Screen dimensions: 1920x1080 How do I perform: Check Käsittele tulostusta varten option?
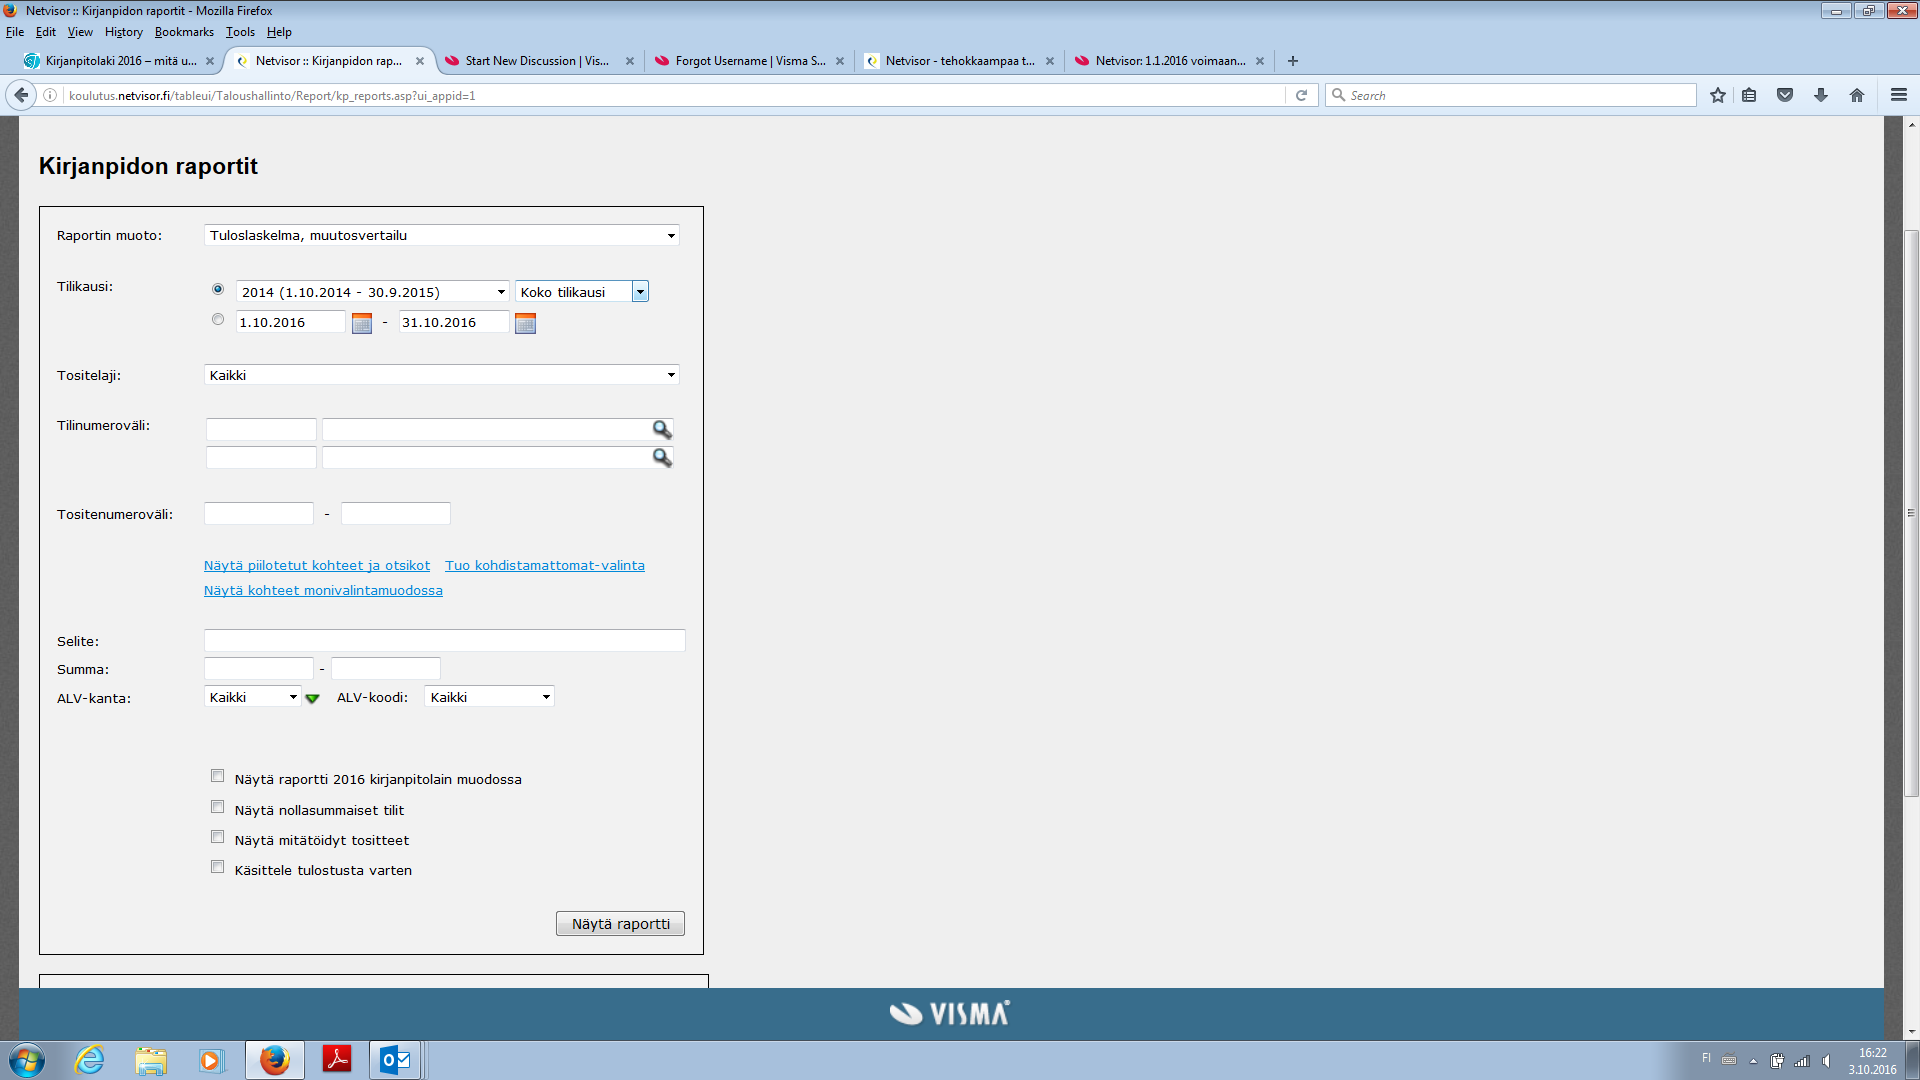tap(217, 867)
